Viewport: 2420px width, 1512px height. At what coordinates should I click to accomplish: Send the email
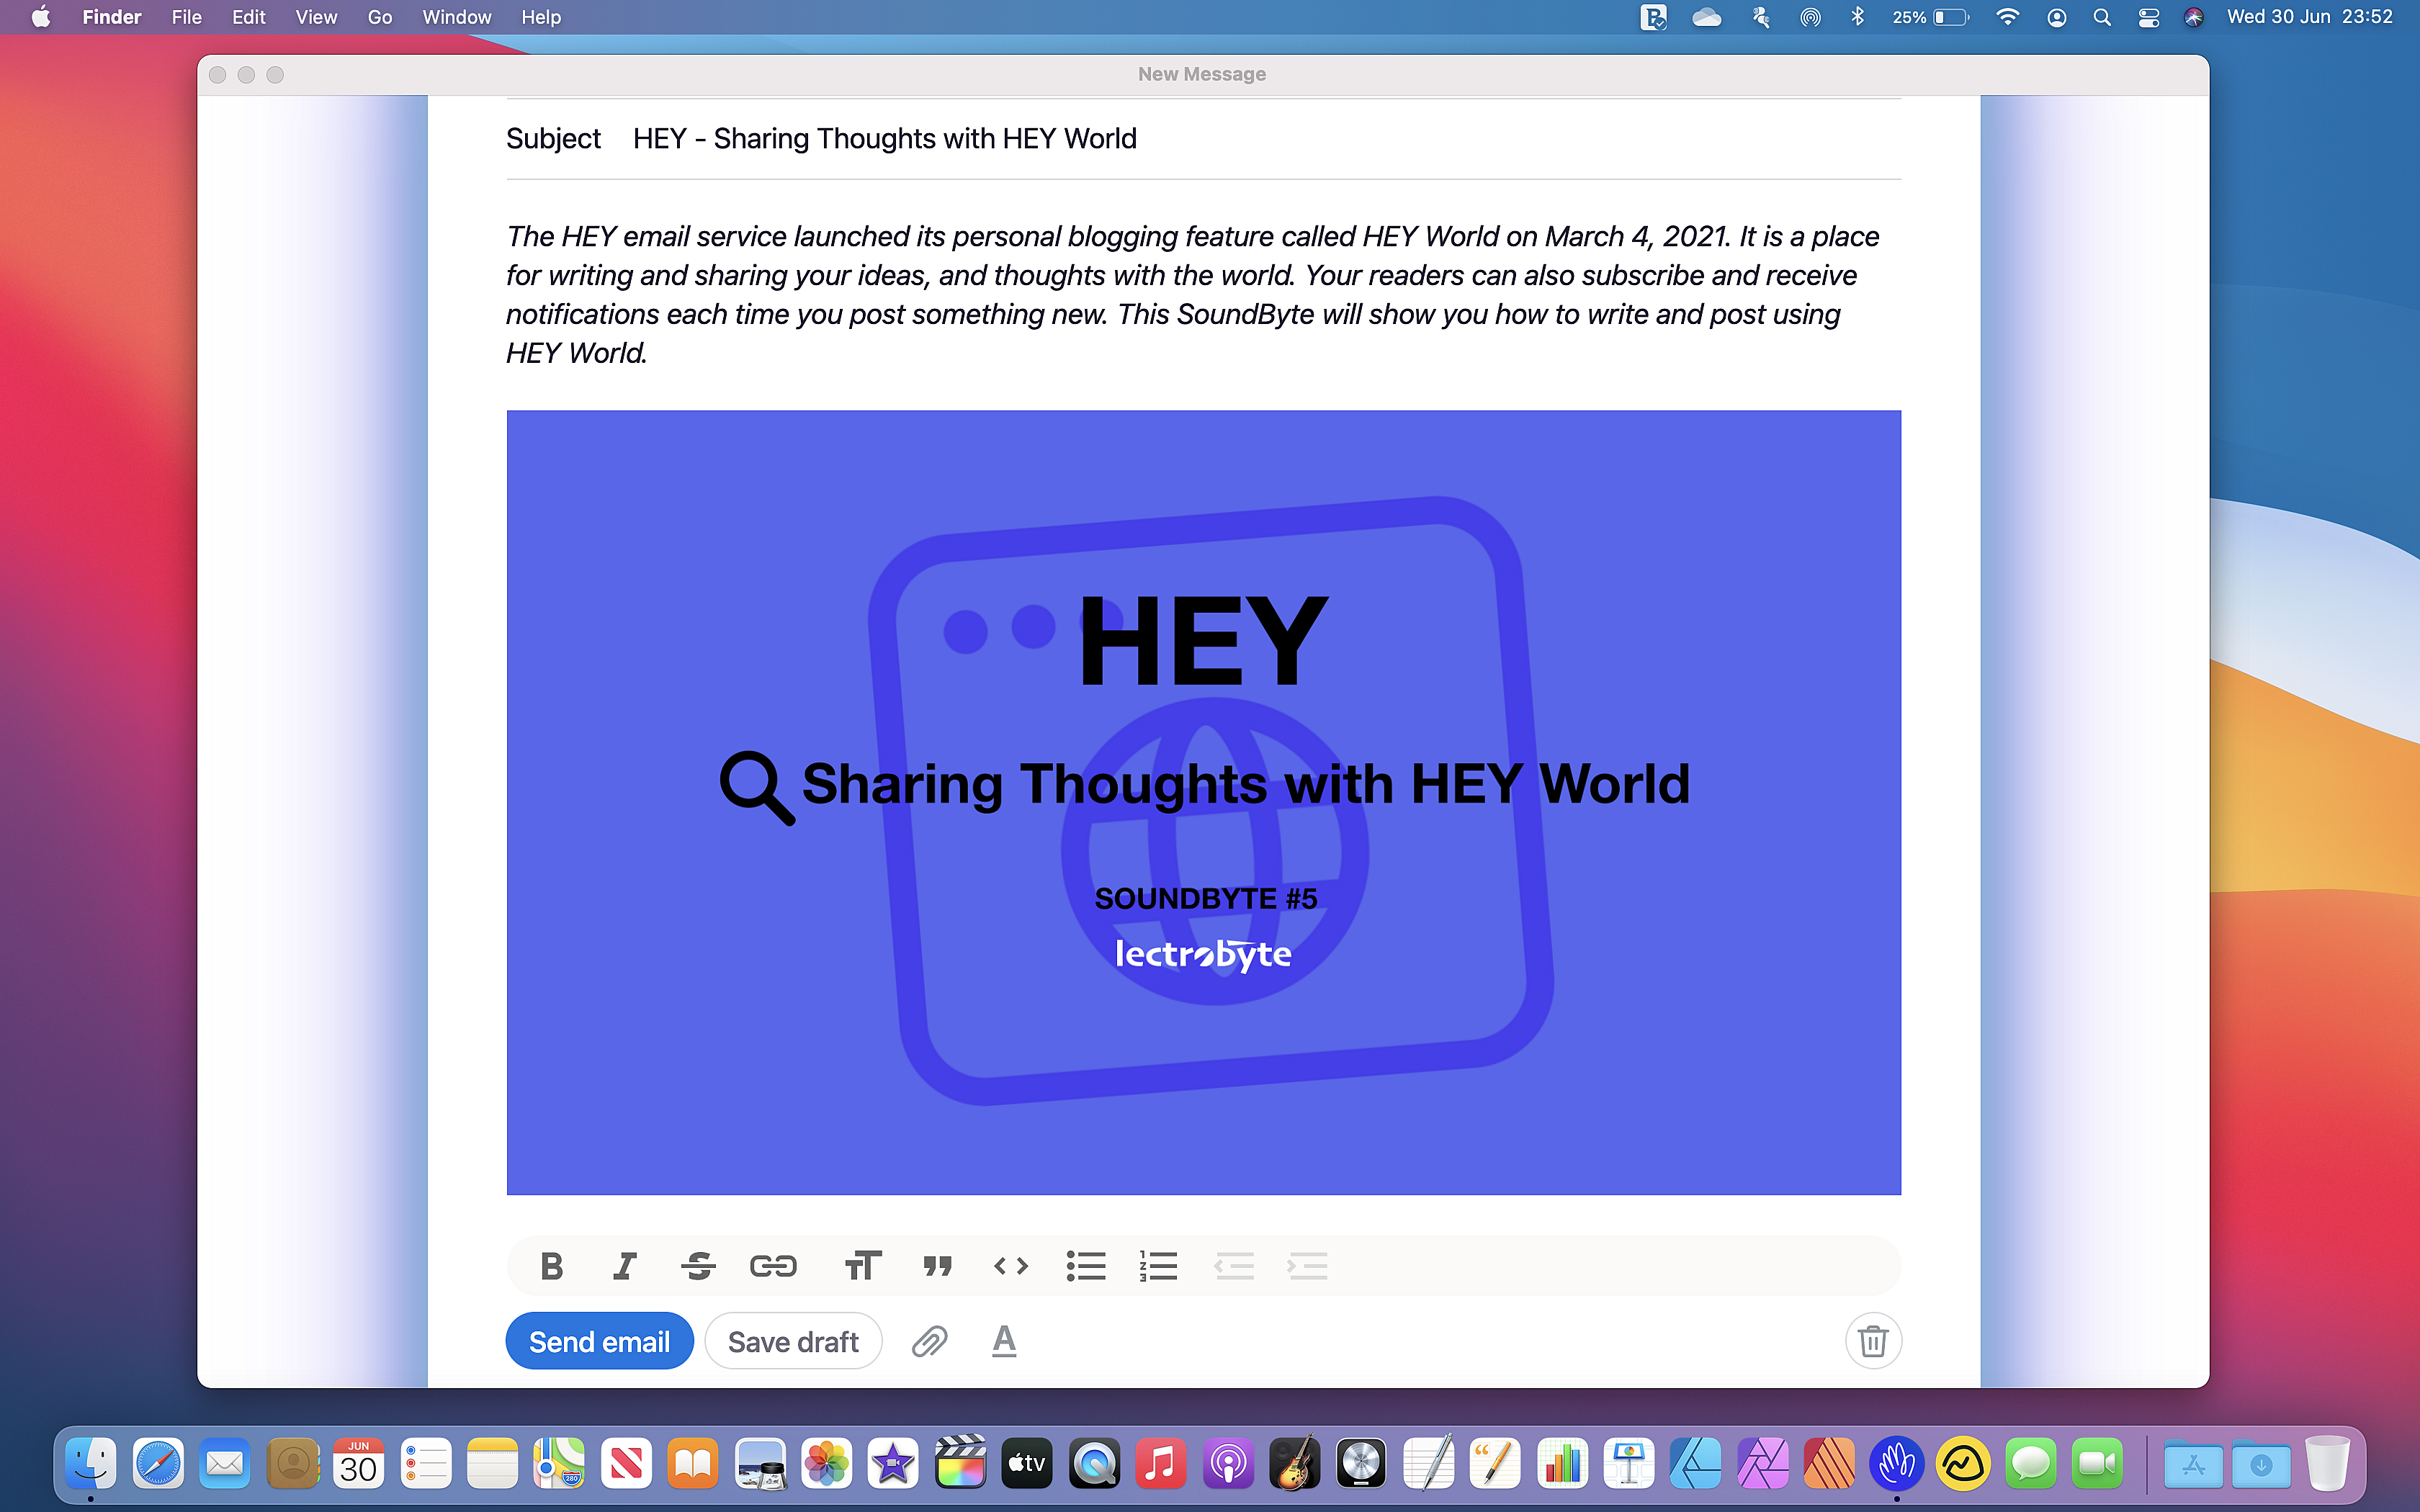[x=599, y=1341]
